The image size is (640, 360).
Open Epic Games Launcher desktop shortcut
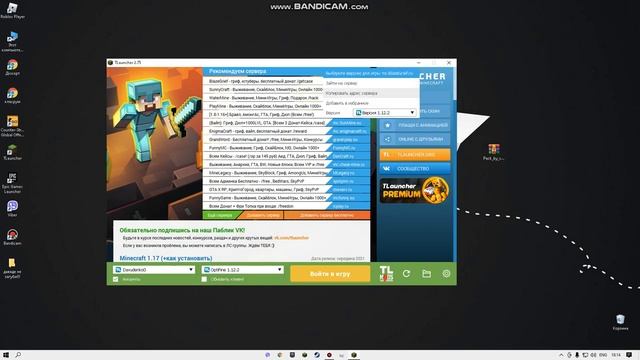point(12,183)
